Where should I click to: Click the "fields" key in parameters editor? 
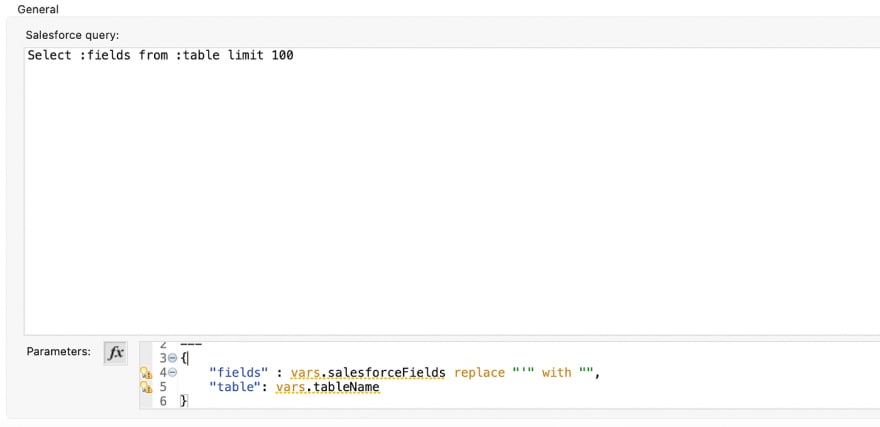click(239, 373)
